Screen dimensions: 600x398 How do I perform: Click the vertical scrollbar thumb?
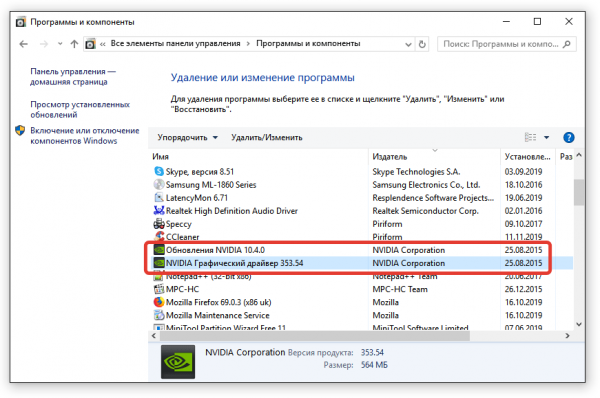579,192
